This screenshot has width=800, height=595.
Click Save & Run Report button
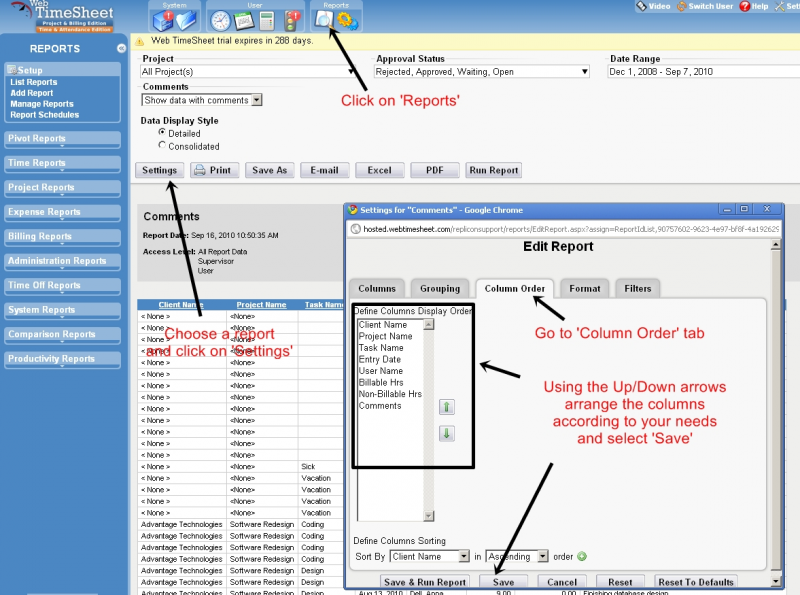[424, 582]
